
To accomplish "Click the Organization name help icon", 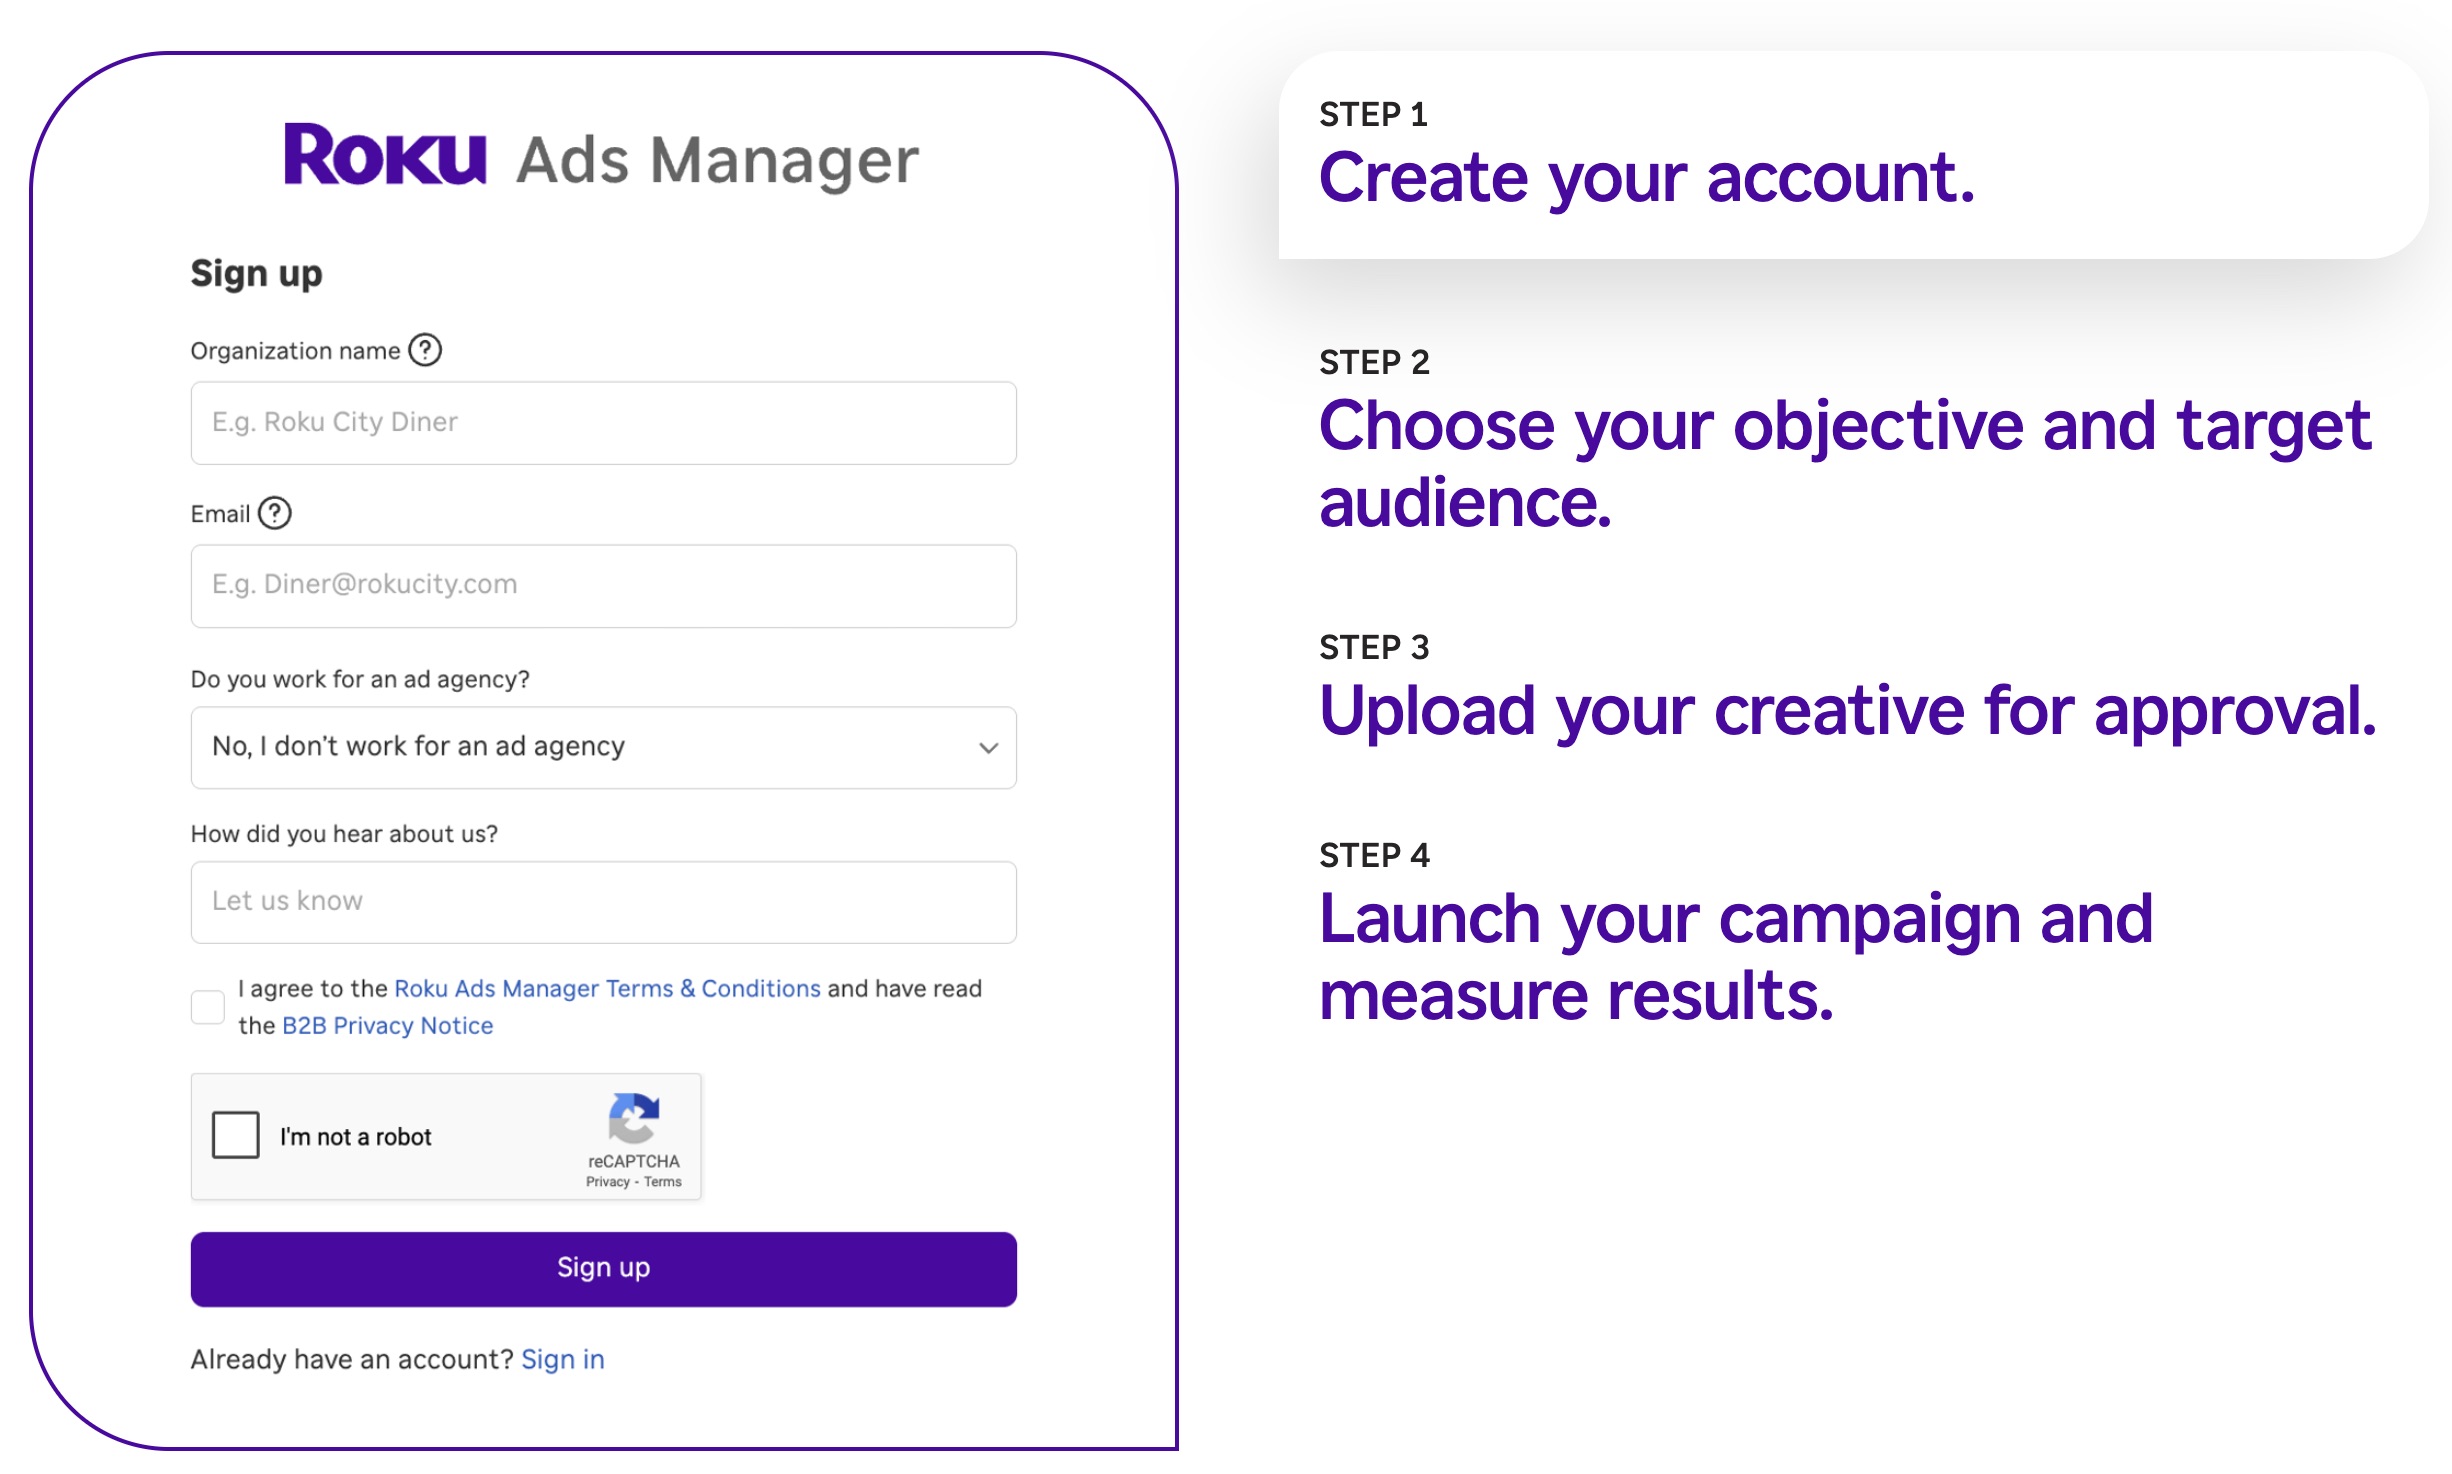I will (425, 350).
